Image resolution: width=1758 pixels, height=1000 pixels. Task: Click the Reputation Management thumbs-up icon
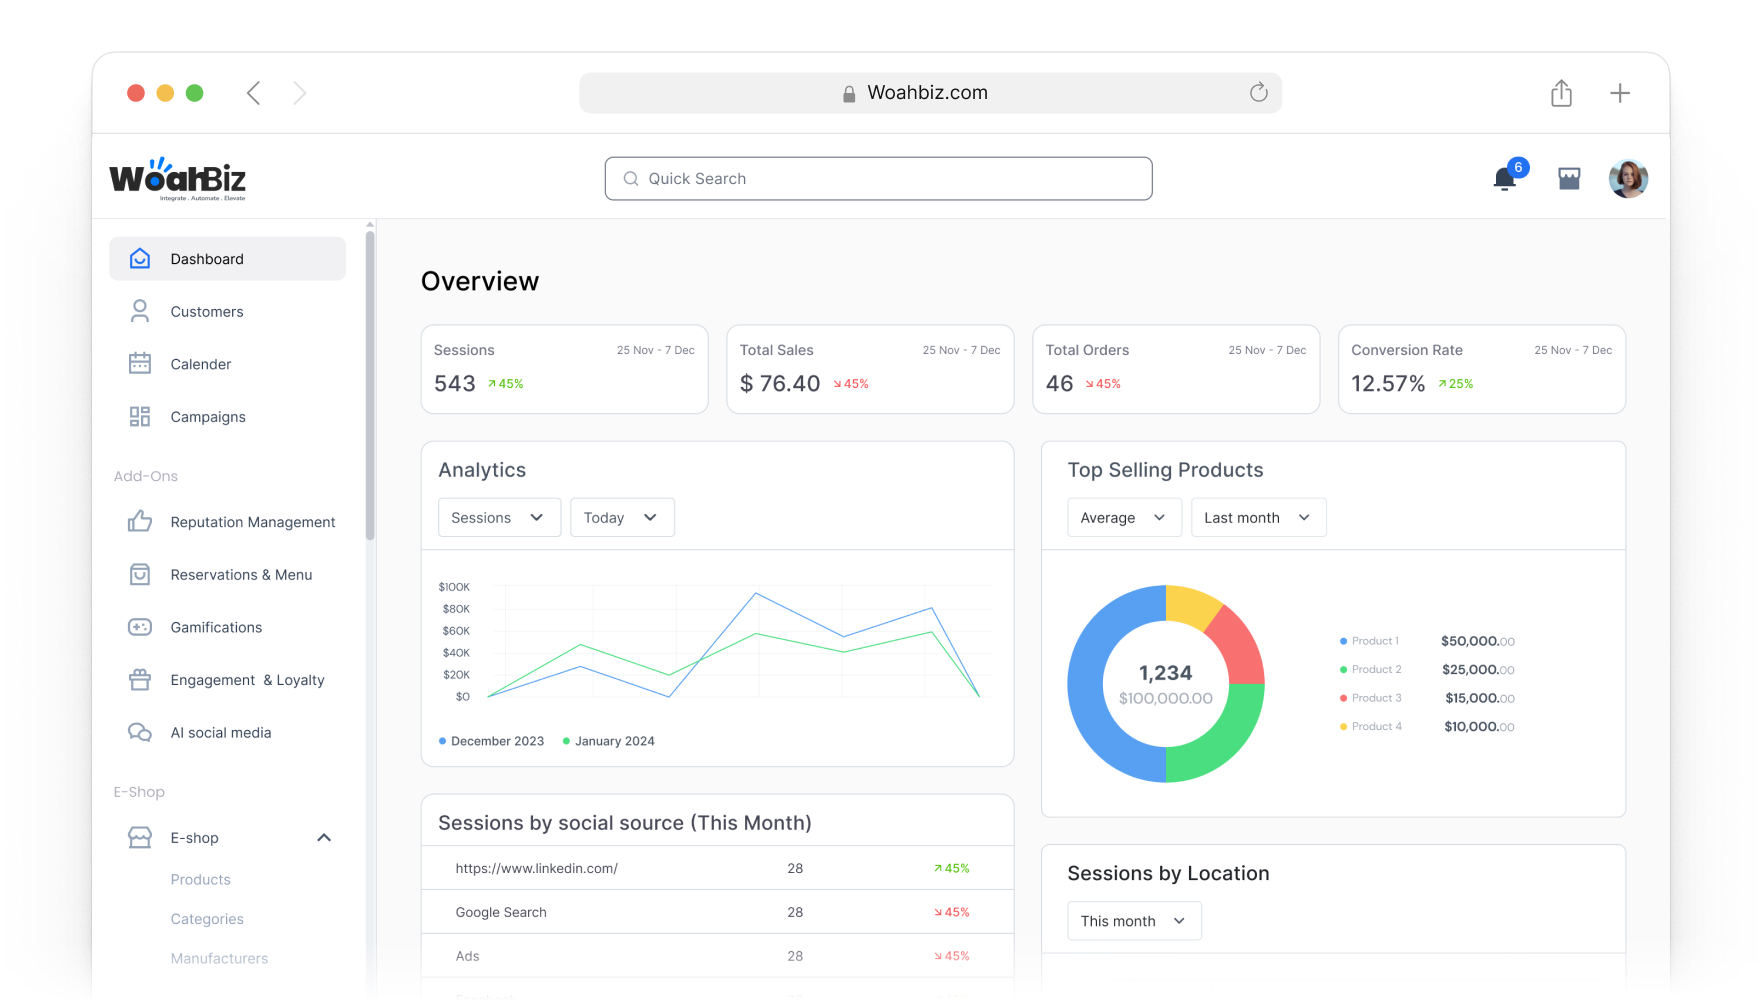pos(140,522)
